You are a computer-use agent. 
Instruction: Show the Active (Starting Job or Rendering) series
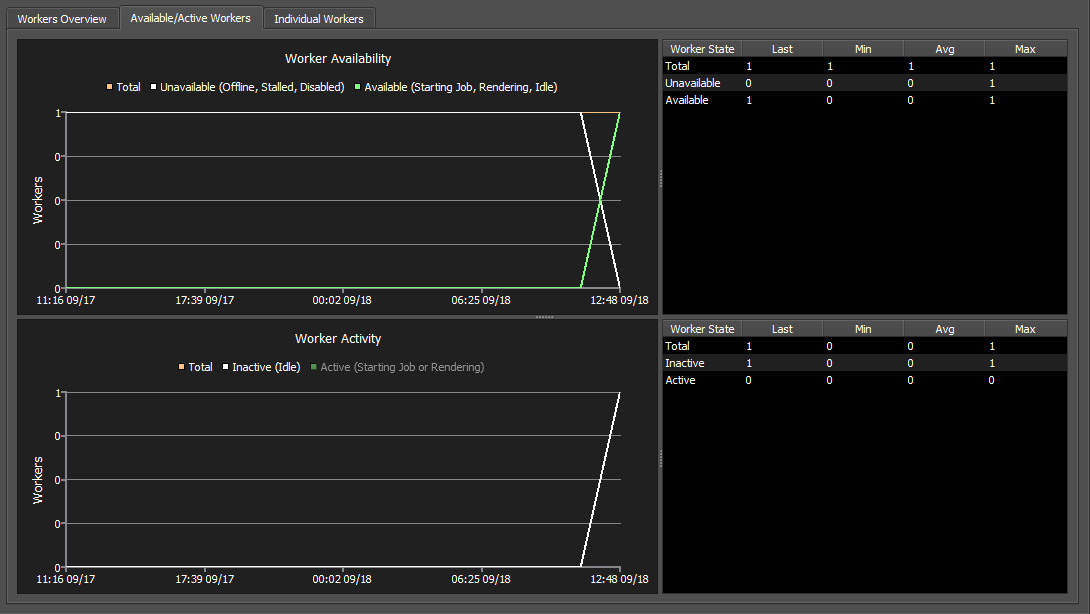click(401, 367)
